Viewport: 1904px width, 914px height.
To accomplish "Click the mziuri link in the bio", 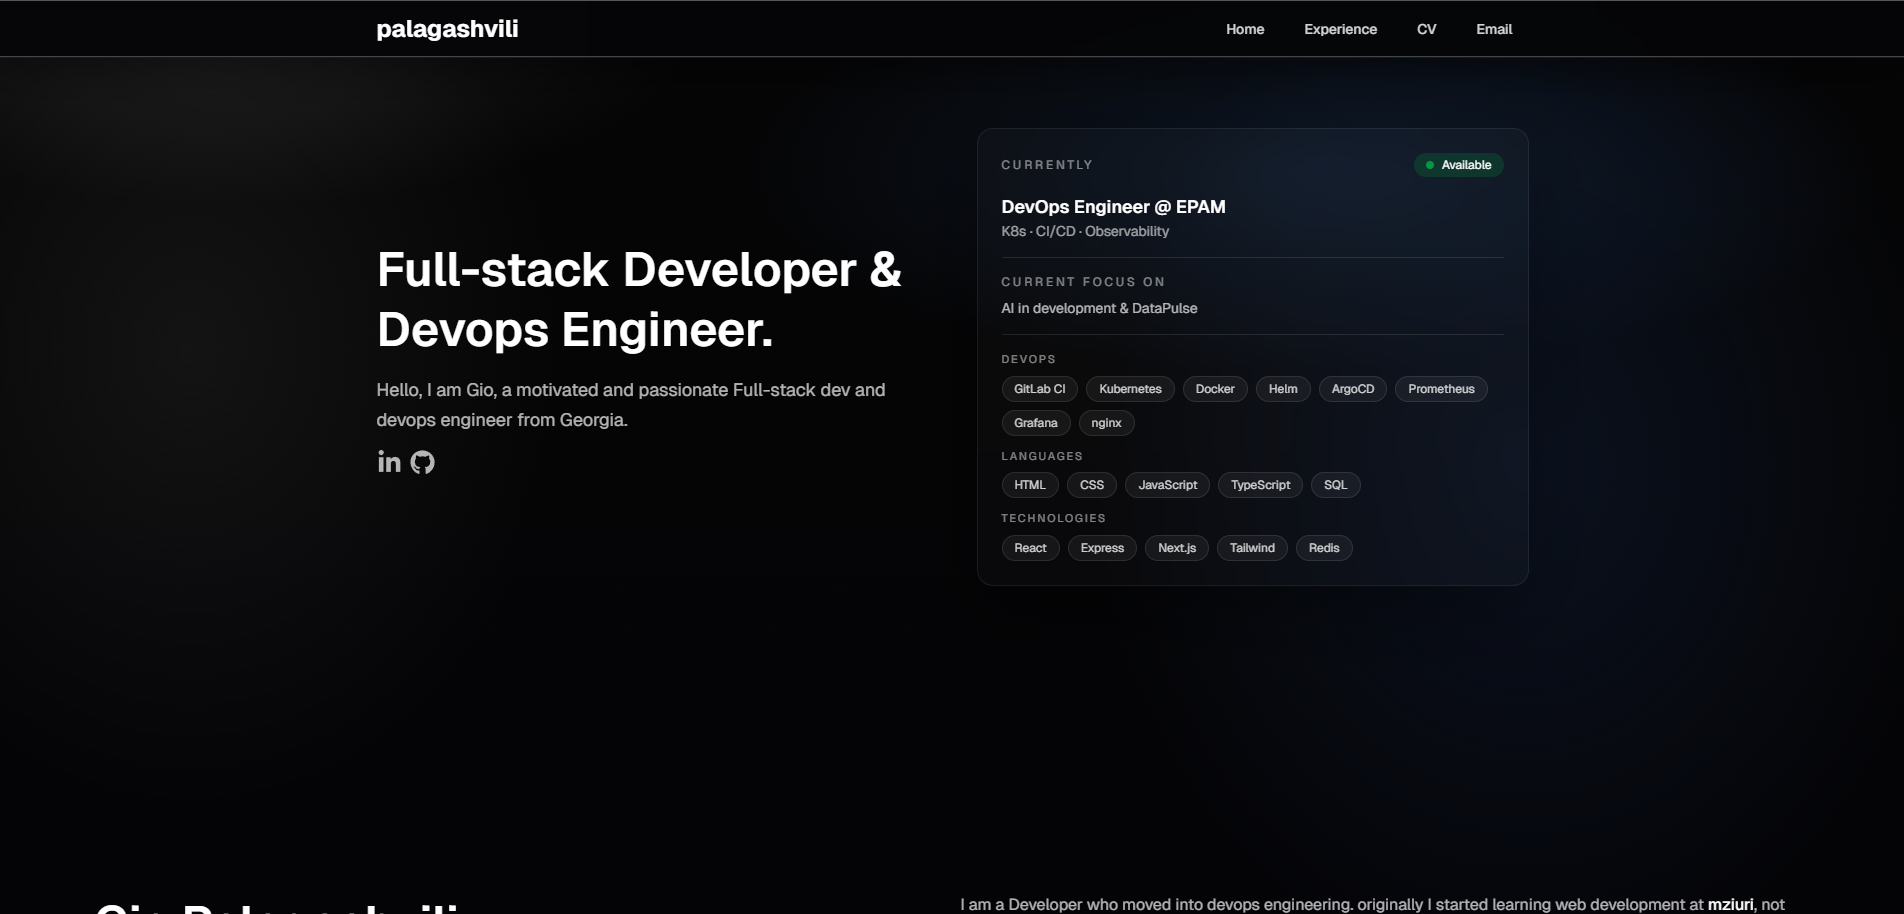I will pos(1730,904).
